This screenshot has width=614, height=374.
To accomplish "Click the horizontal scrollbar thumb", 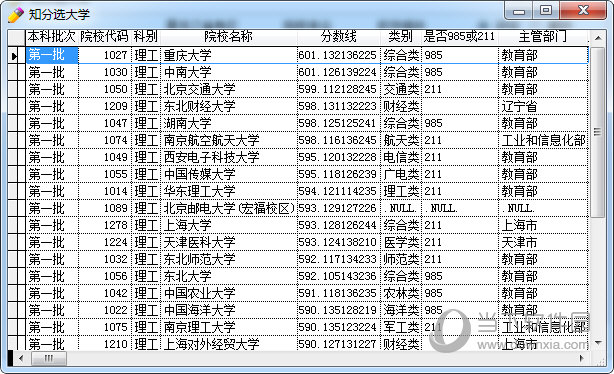I will coord(49,358).
